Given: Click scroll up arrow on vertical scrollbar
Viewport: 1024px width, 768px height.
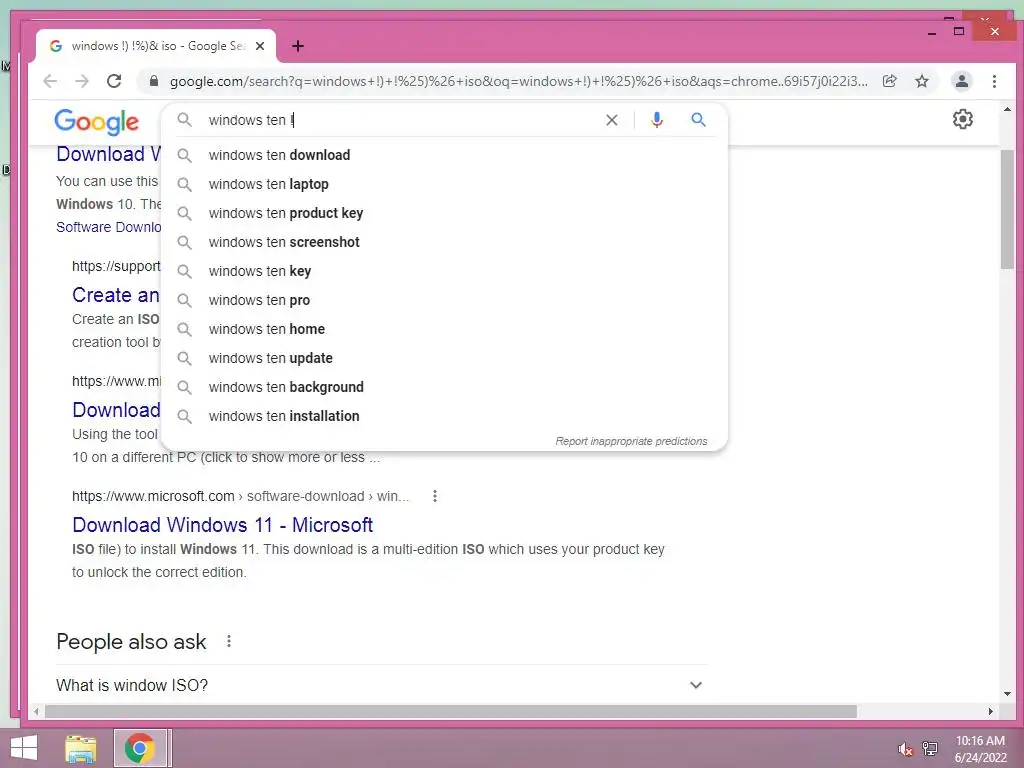Looking at the screenshot, I should 1007,110.
